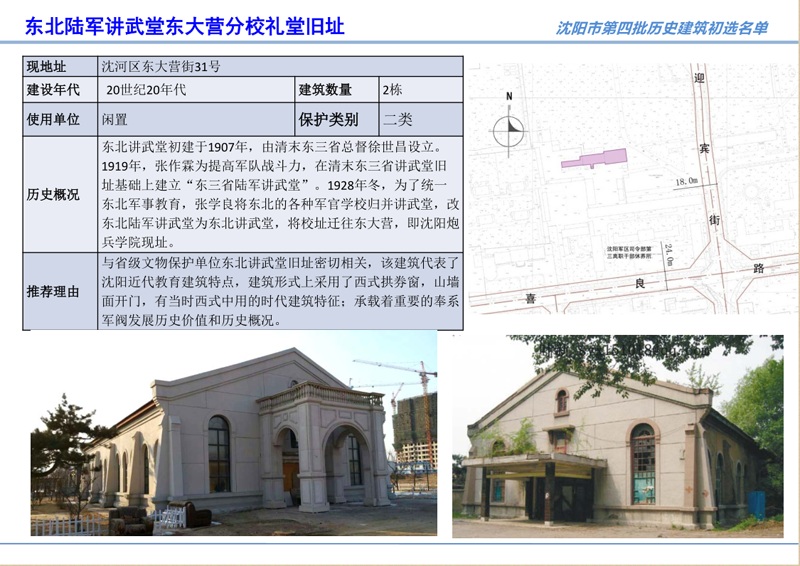The height and width of the screenshot is (566, 800).
Task: Select the 使用单位 label cell
Action: pos(59,119)
